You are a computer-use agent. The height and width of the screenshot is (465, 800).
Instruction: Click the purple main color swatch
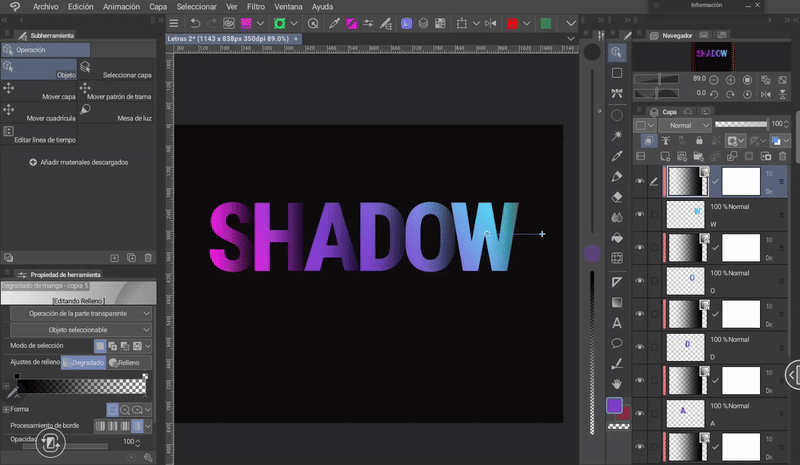pos(616,406)
